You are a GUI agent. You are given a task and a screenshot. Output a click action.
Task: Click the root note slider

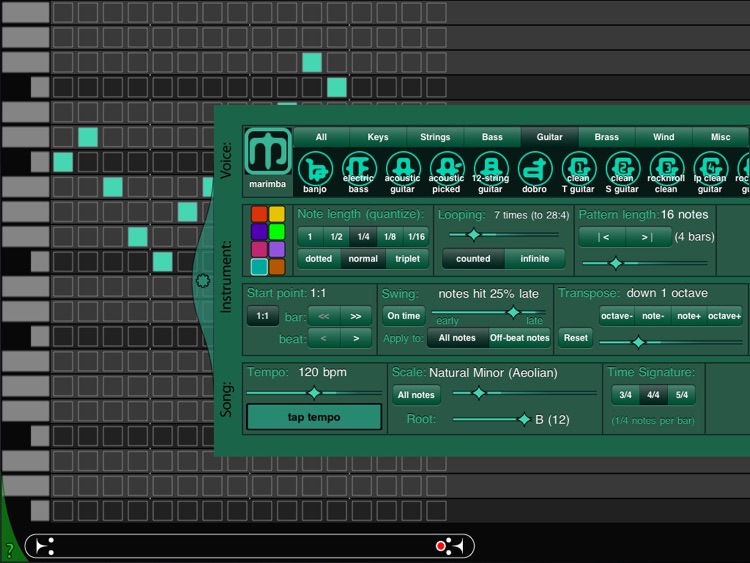pos(492,419)
